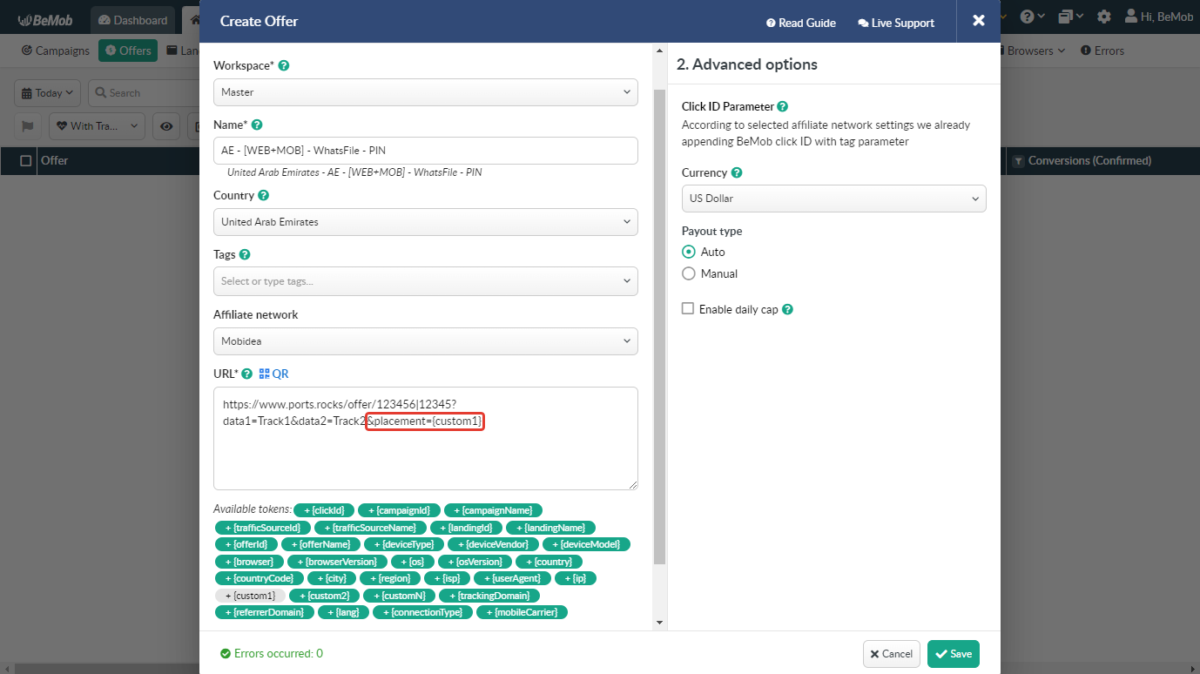This screenshot has width=1200, height=674.
Task: Open the Currency dropdown showing US Dollar
Action: click(833, 199)
